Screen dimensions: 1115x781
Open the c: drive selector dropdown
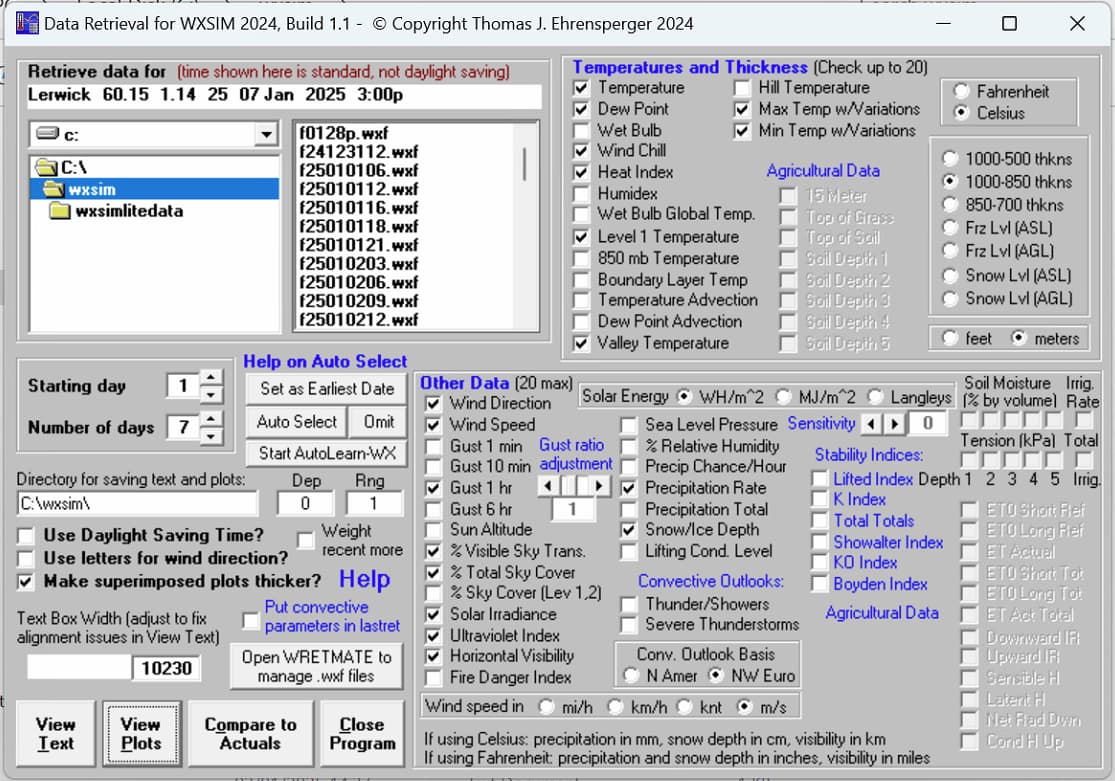(266, 134)
